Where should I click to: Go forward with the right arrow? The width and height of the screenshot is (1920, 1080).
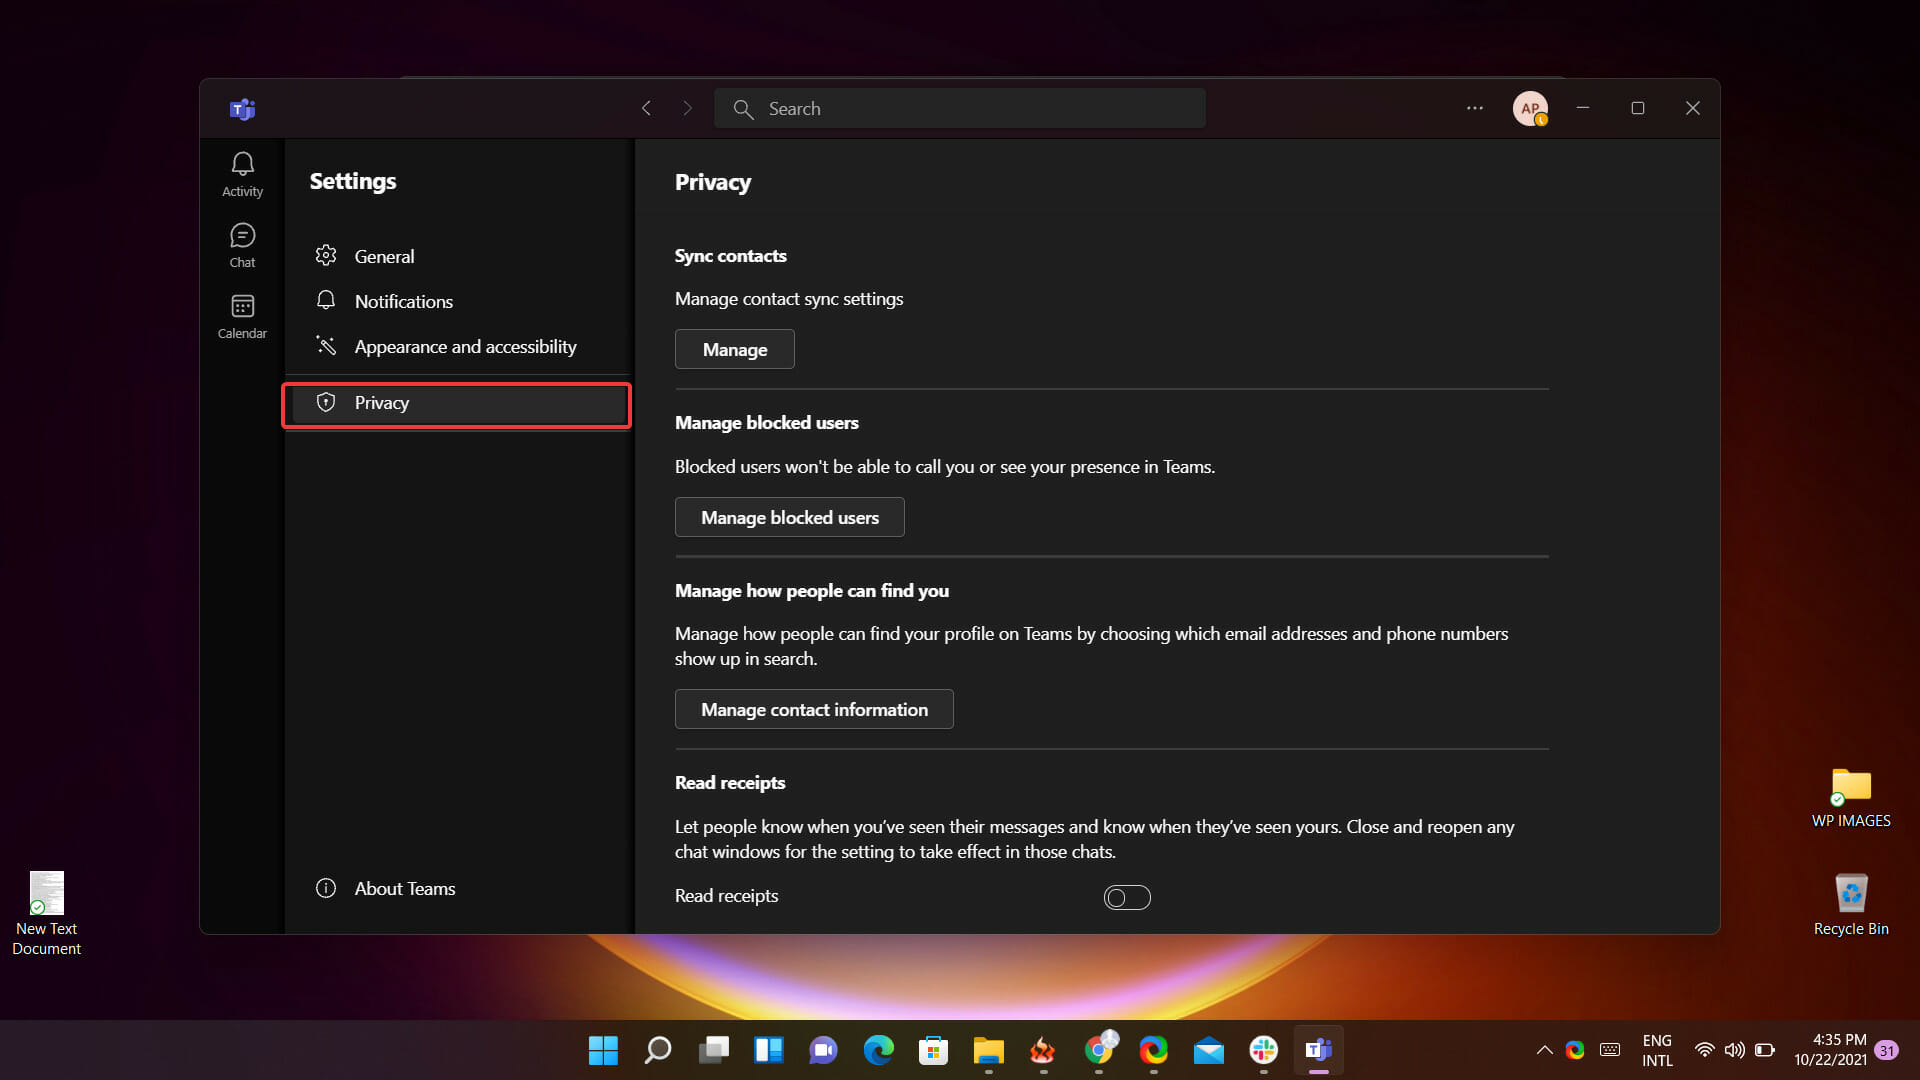687,108
